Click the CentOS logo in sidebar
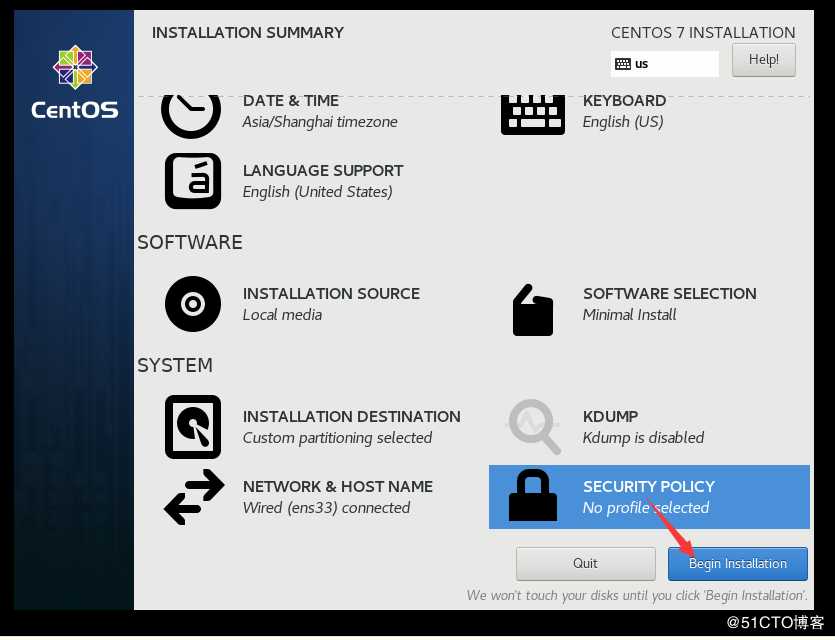Viewport: 835px width, 640px height. pos(75,83)
